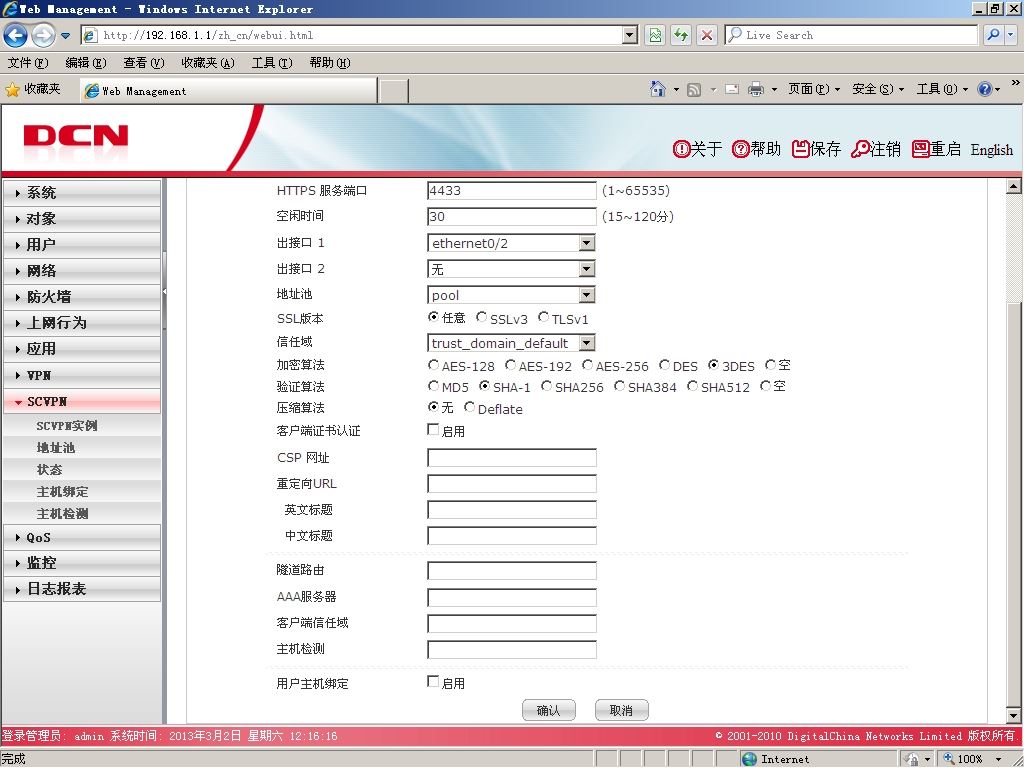Image resolution: width=1024 pixels, height=768 pixels.
Task: Select SSLv3 for SSL版本
Action: point(481,317)
